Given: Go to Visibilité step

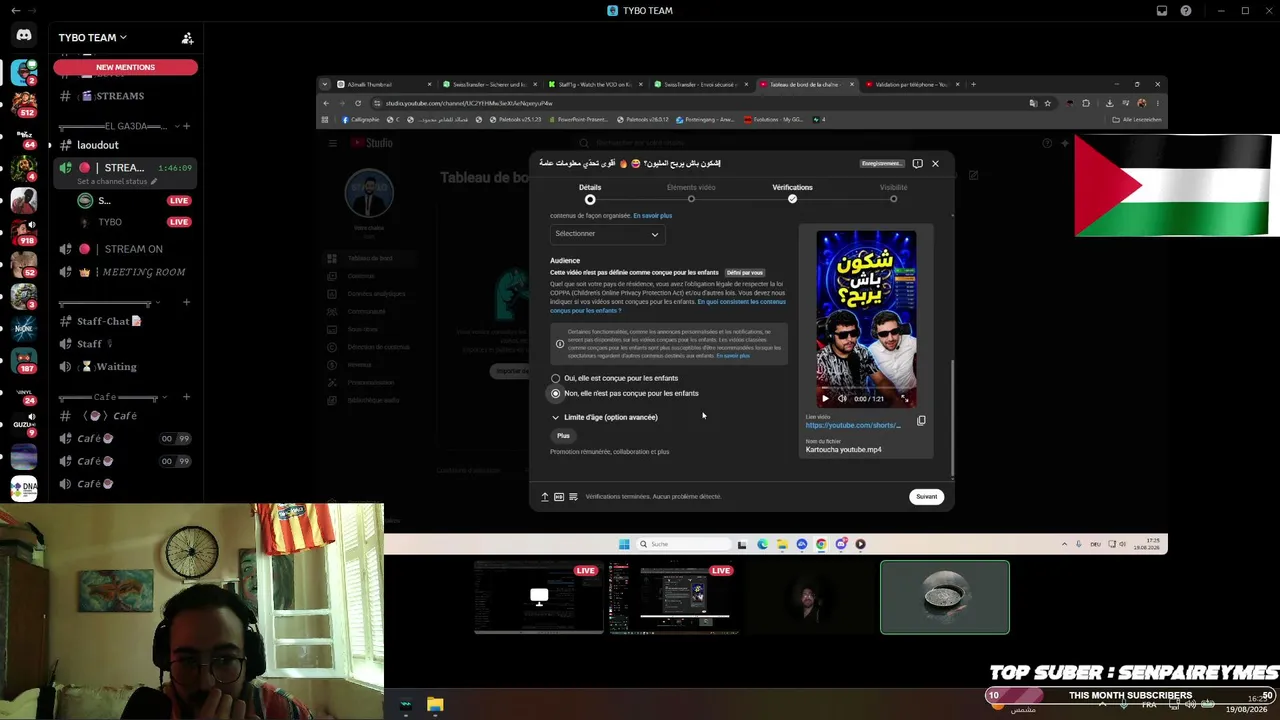Looking at the screenshot, I should click(893, 193).
